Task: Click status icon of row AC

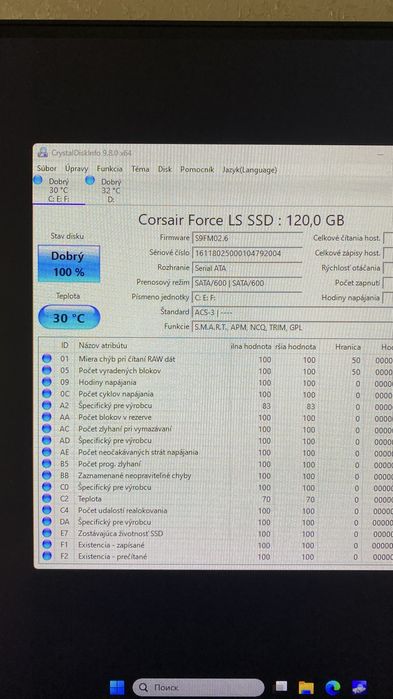Action: tap(47, 428)
